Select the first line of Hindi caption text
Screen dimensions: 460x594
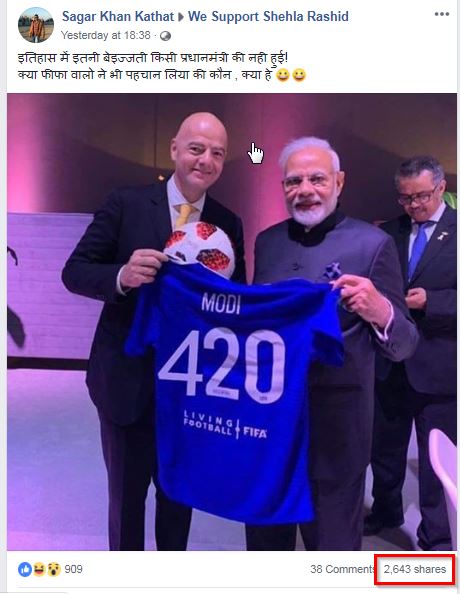point(153,59)
